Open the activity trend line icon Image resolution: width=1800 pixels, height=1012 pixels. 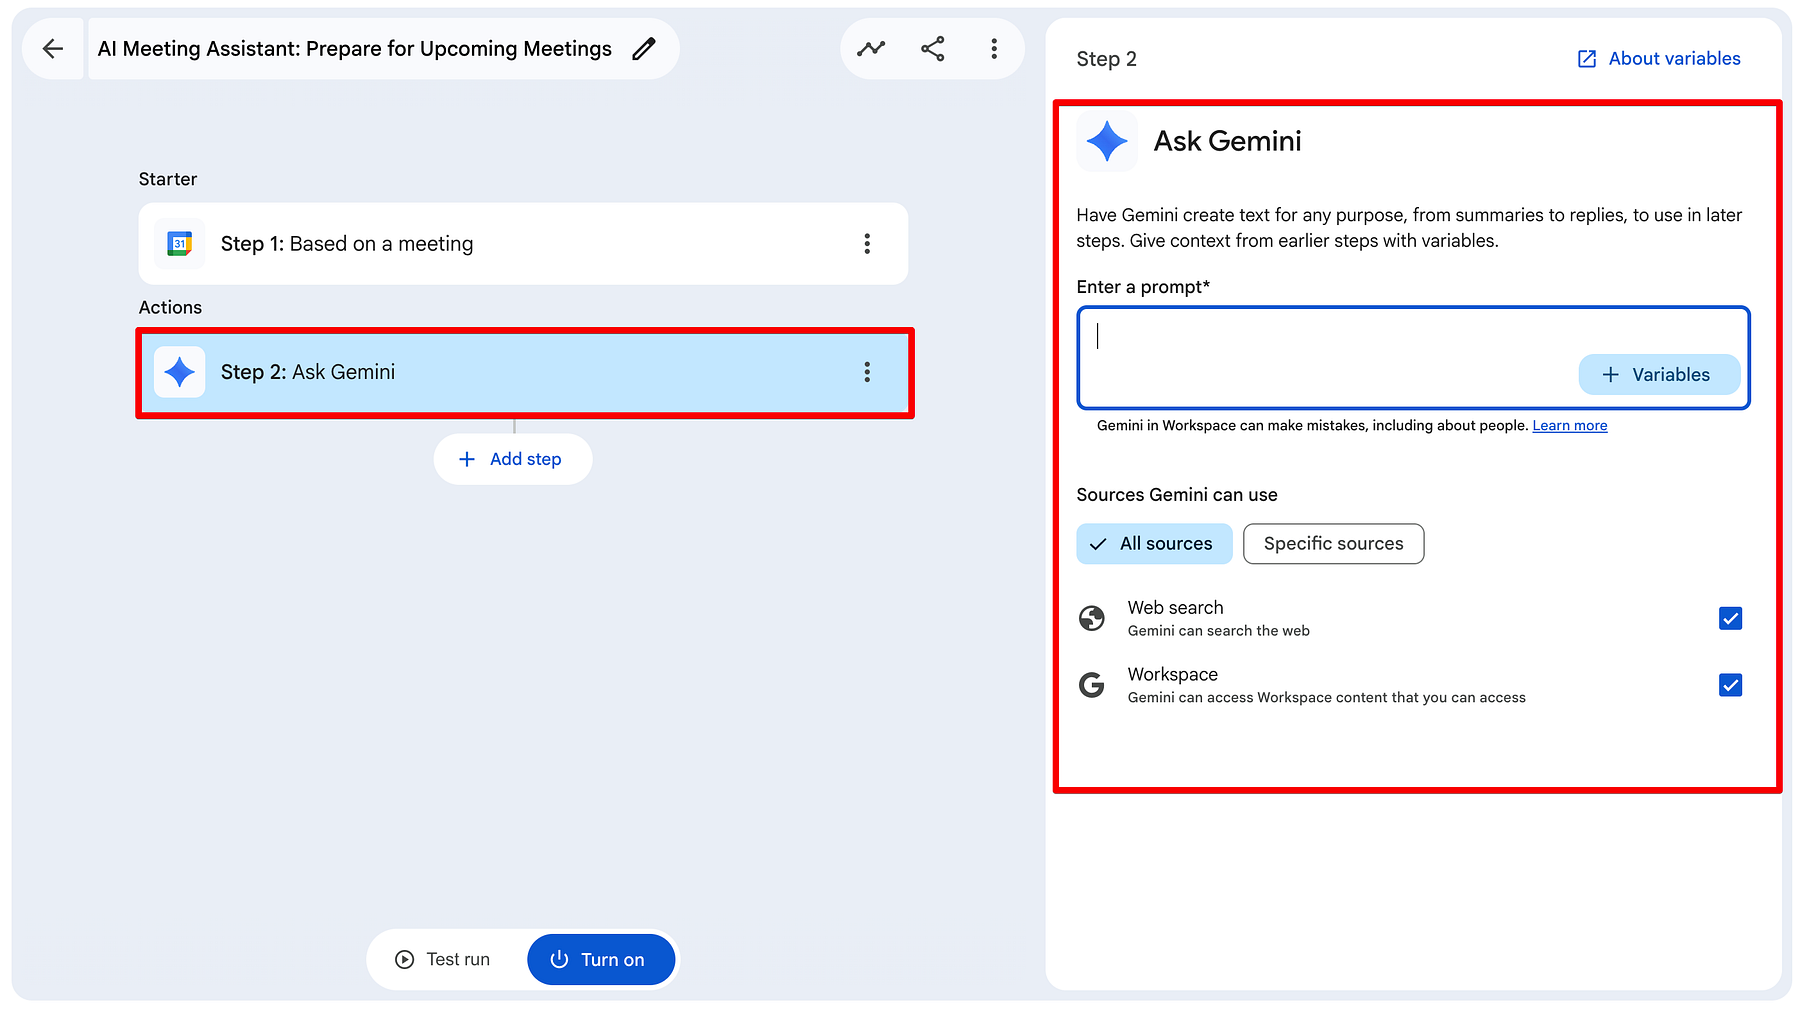pyautogui.click(x=871, y=49)
